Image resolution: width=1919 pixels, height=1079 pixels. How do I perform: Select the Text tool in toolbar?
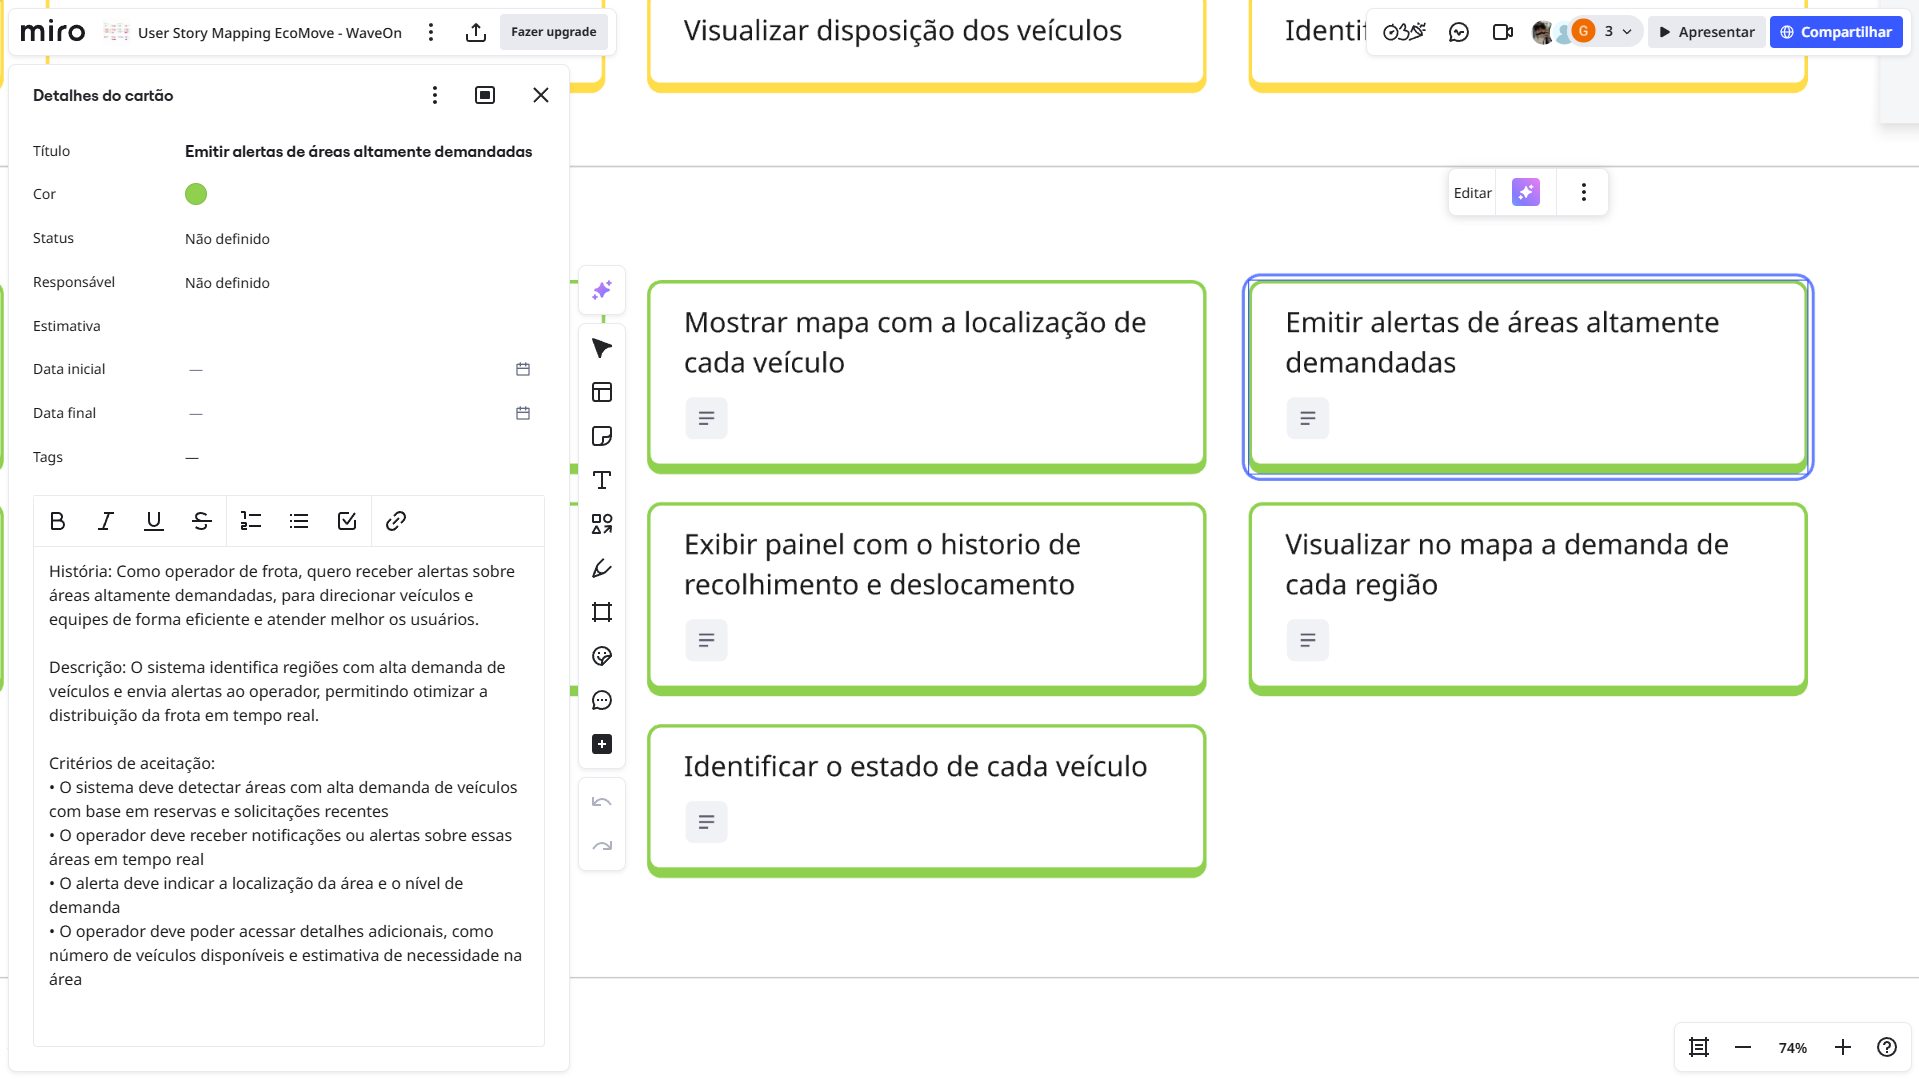602,480
